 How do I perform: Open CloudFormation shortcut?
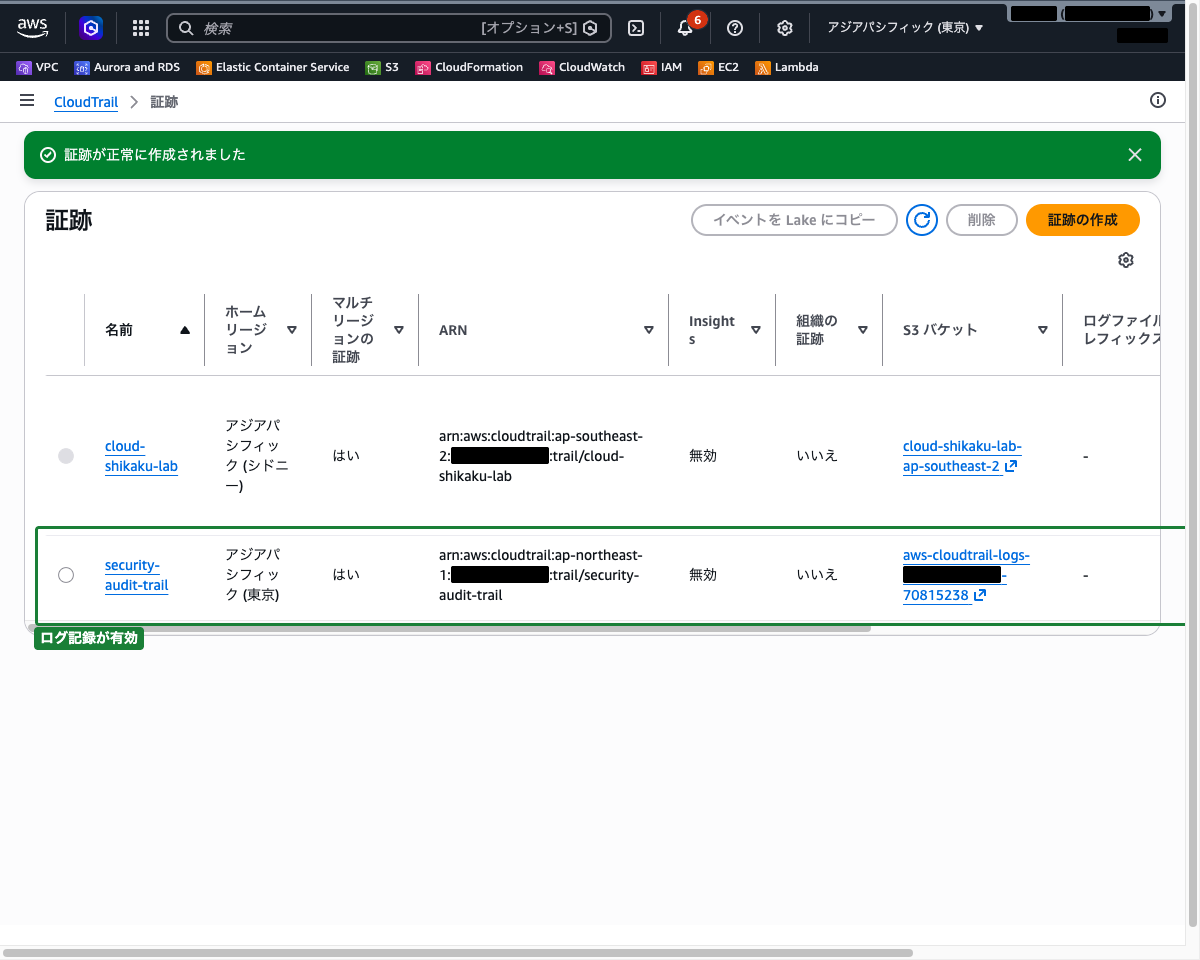point(469,68)
